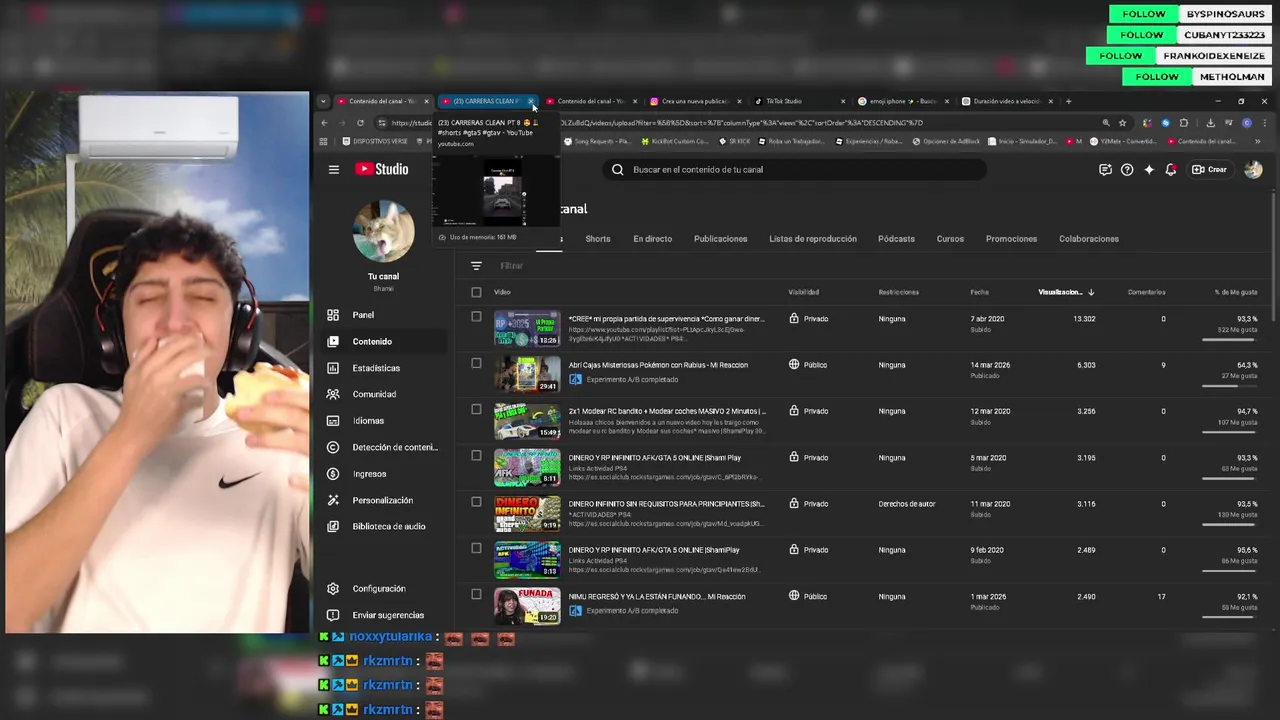Check the 2x1 Modear RC bandito video
Viewport: 1280px width, 720px height.
tap(476, 409)
